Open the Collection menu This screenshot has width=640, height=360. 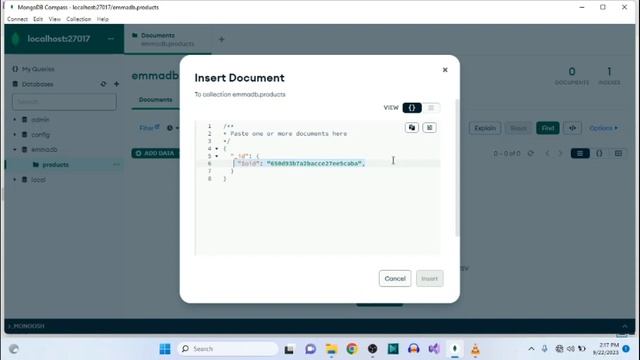(x=78, y=19)
